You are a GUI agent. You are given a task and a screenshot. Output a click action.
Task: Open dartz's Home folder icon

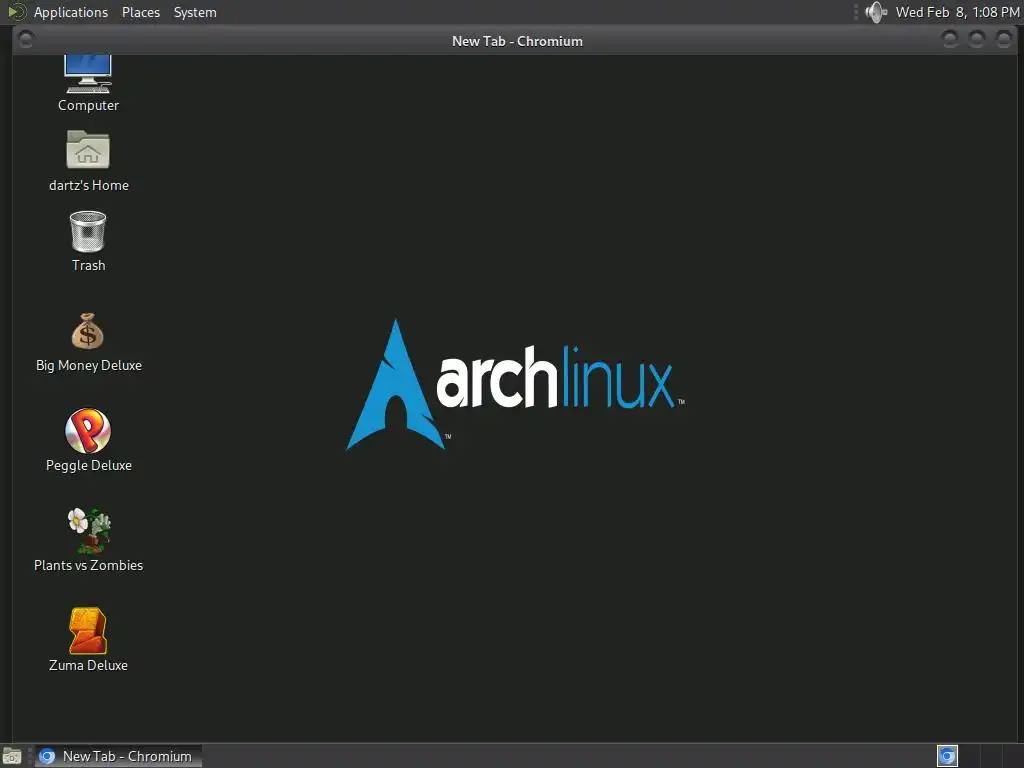coord(88,150)
